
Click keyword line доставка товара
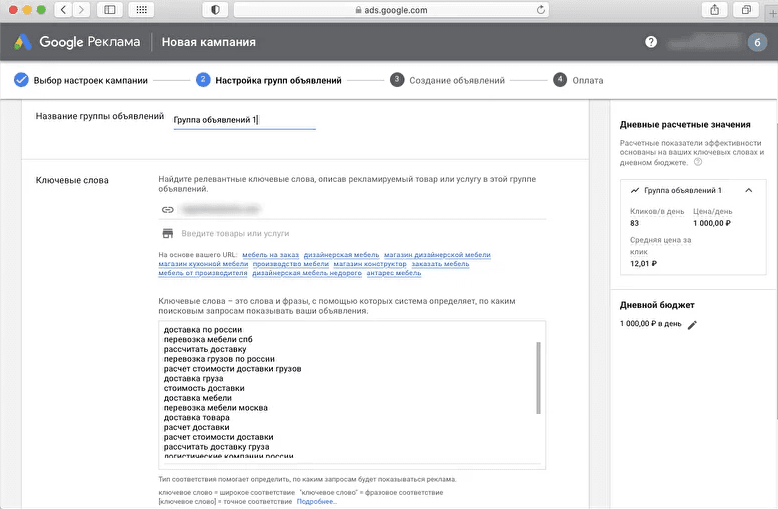pyautogui.click(x=196, y=418)
